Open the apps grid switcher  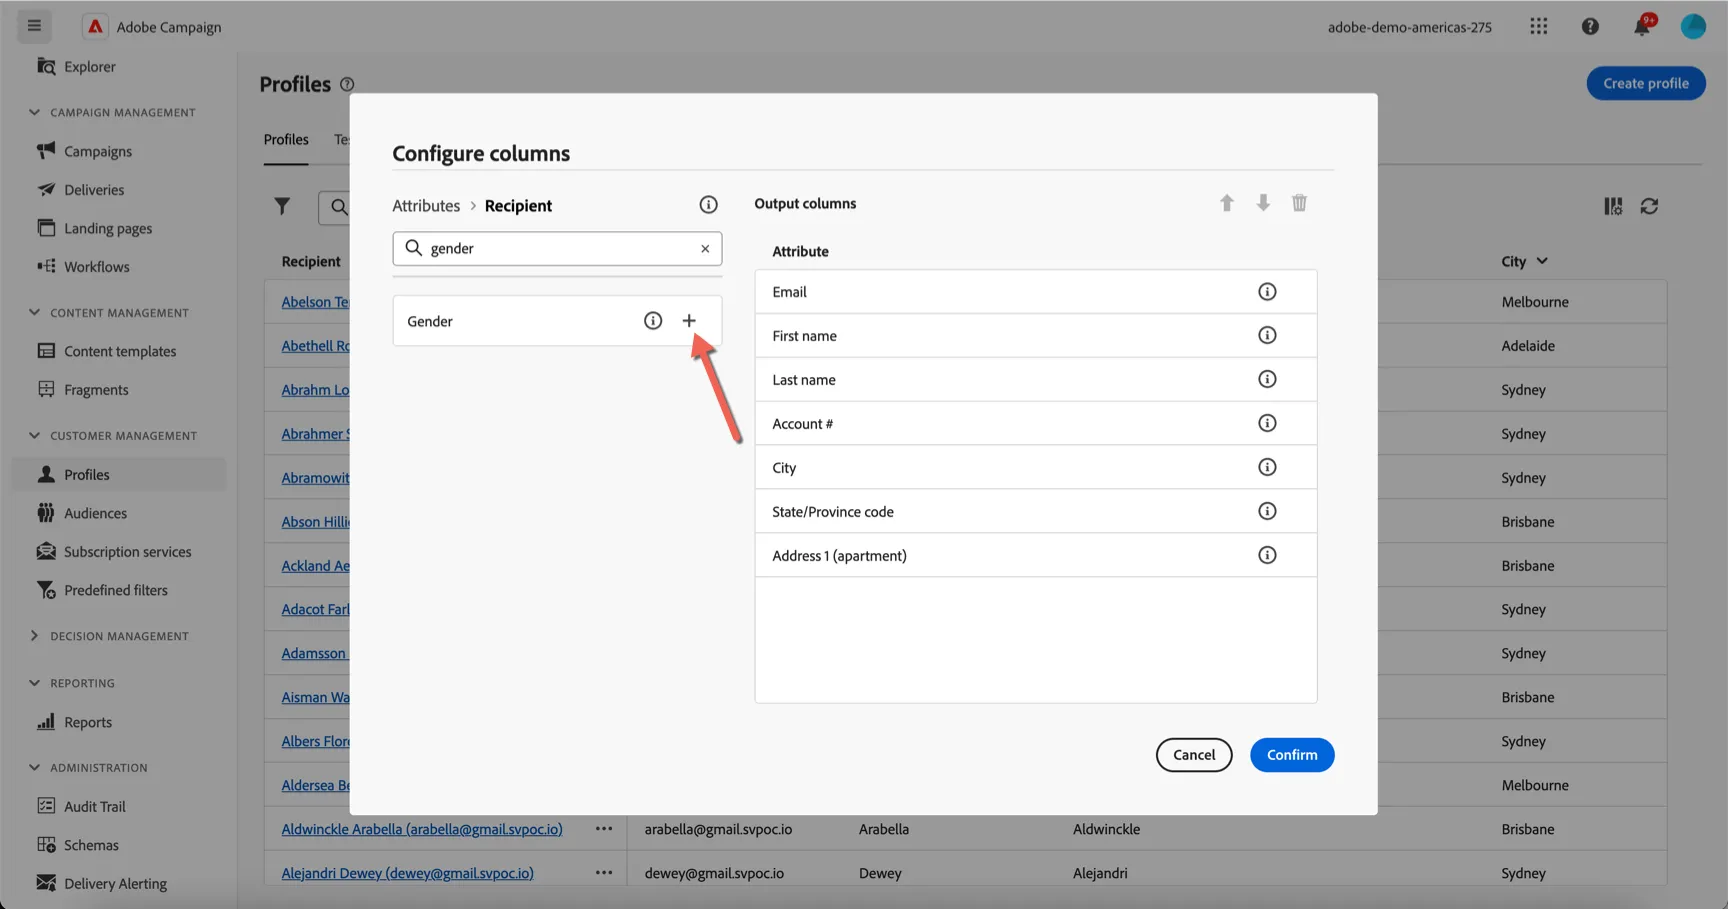coord(1539,27)
